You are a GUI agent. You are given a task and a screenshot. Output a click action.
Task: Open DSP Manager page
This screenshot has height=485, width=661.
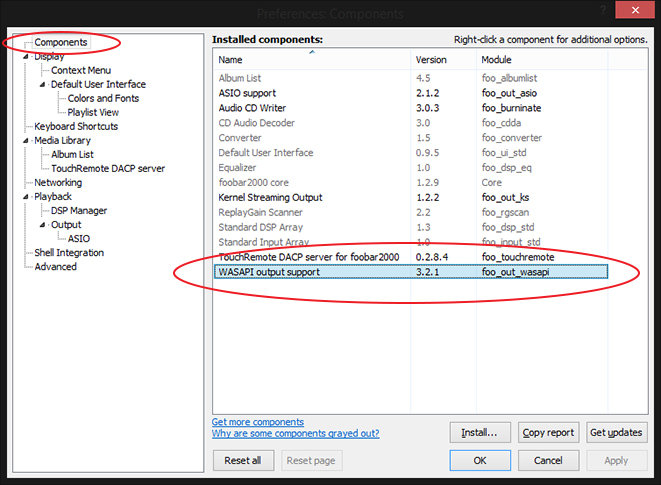tap(79, 210)
